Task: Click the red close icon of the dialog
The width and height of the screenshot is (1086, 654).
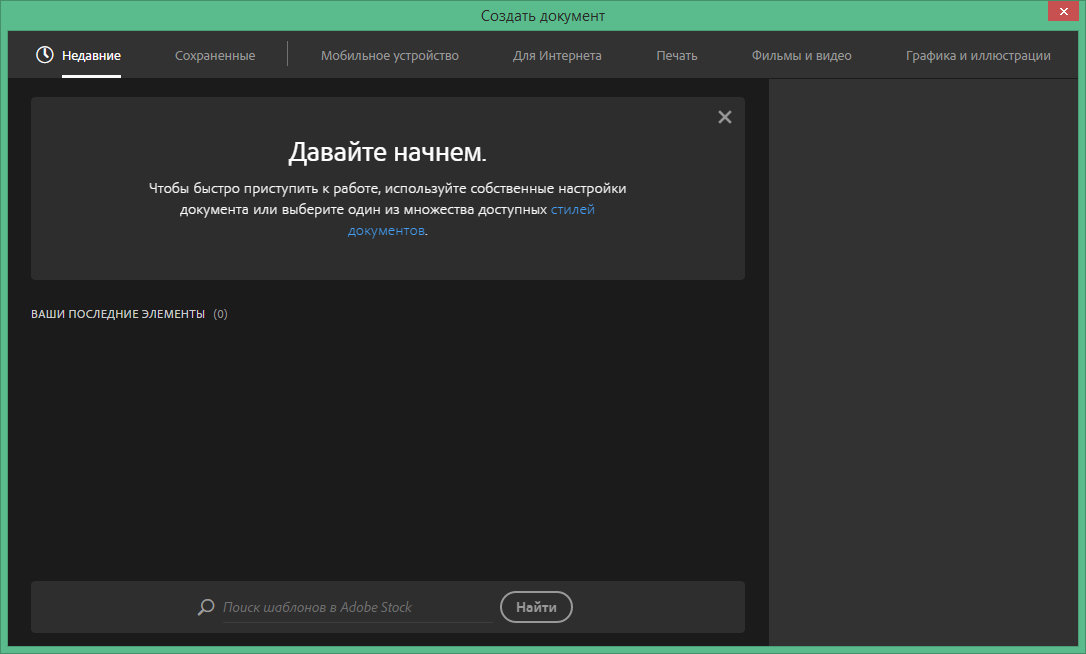Action: [1063, 11]
